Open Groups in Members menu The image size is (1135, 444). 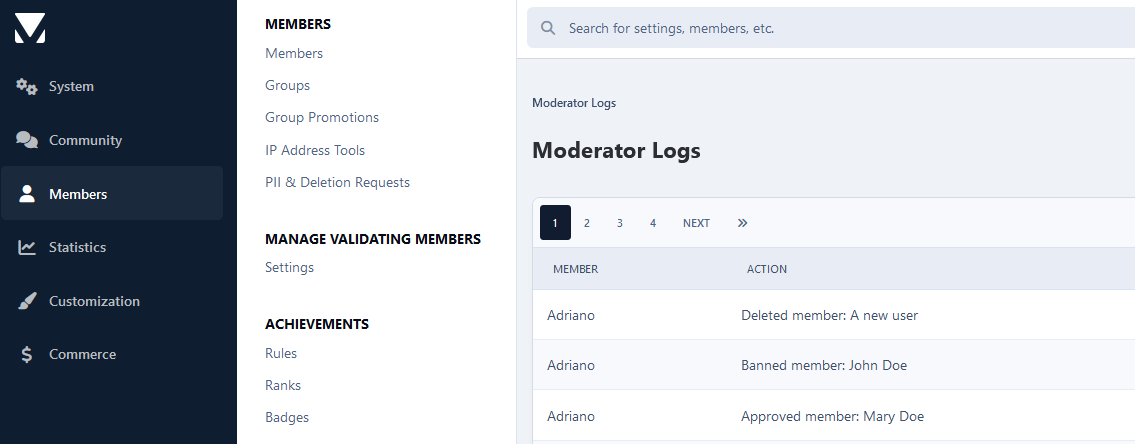tap(287, 85)
